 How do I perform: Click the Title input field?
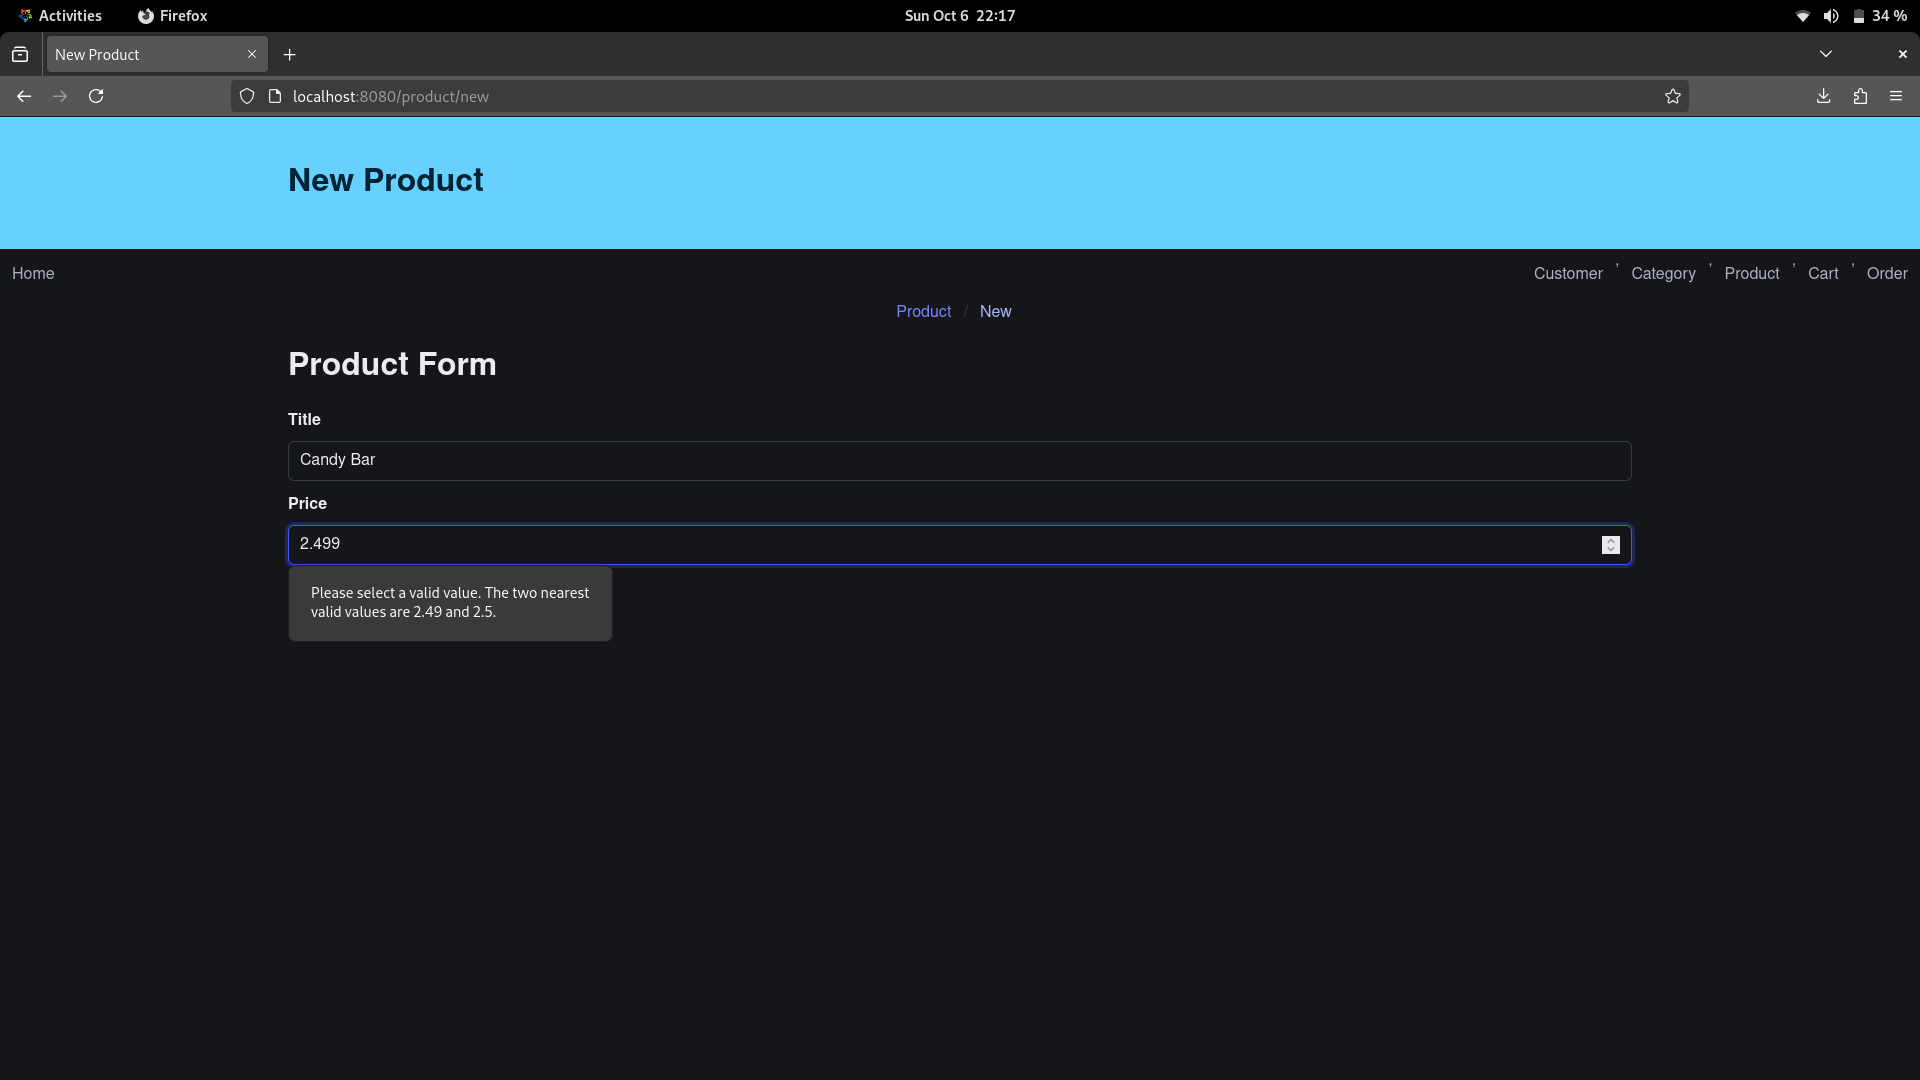[x=959, y=459]
